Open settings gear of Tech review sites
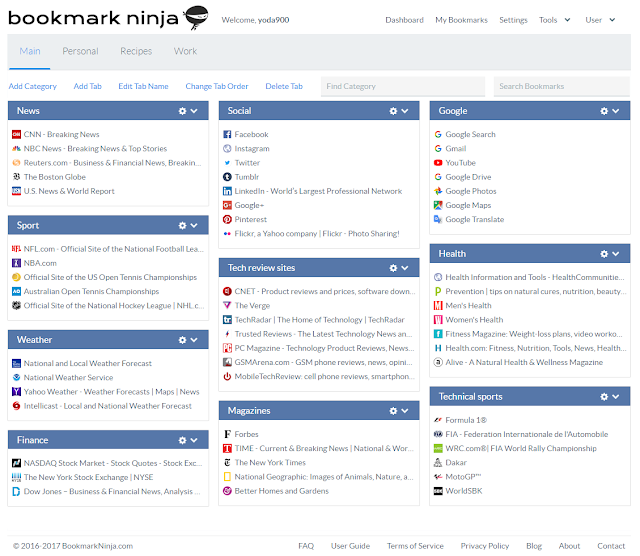This screenshot has height=556, width=640. pyautogui.click(x=393, y=268)
